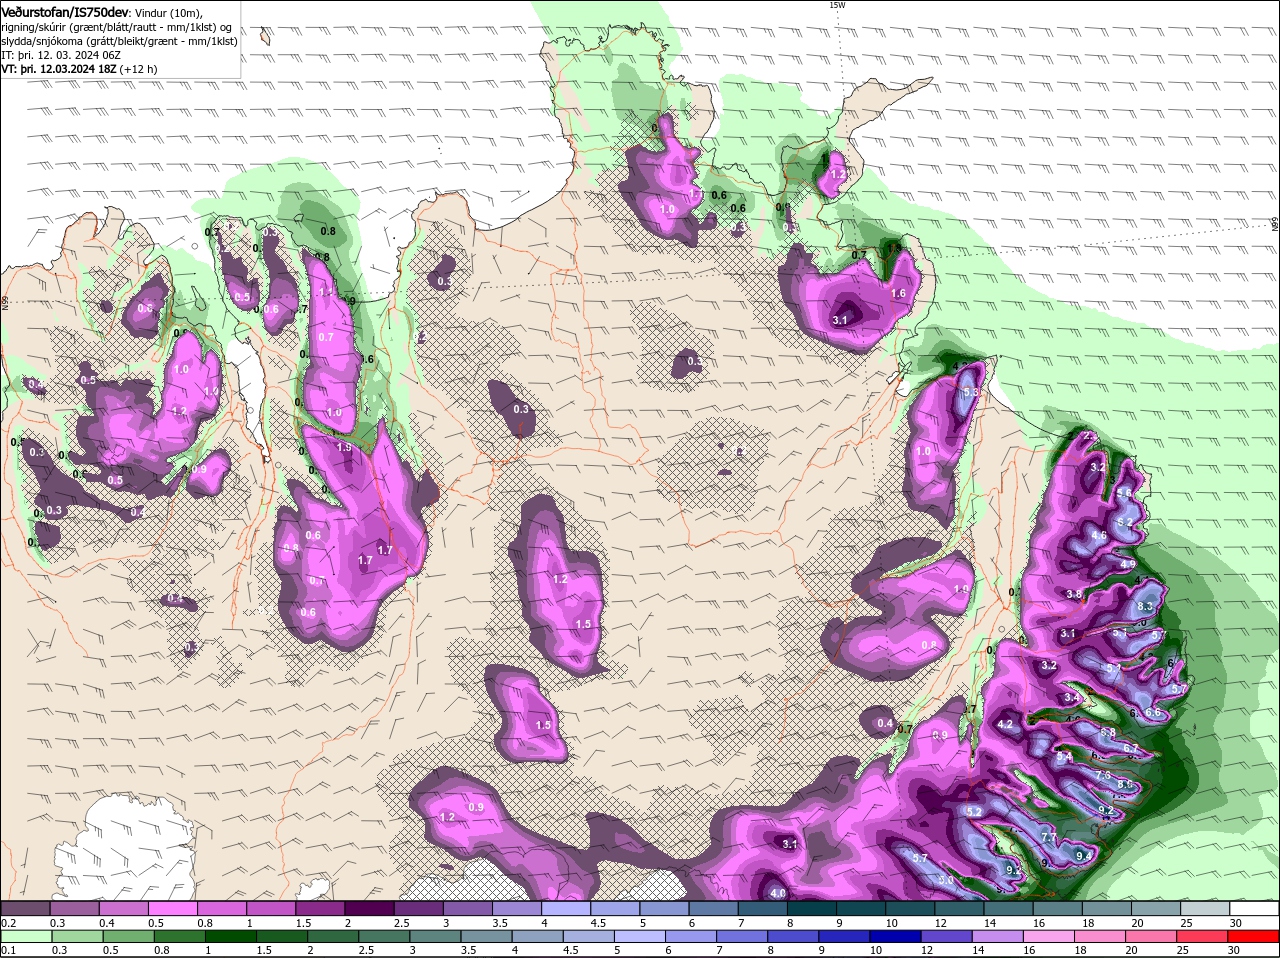
Task: Click the 9.4 precipitation value on the map
Action: 1083,856
